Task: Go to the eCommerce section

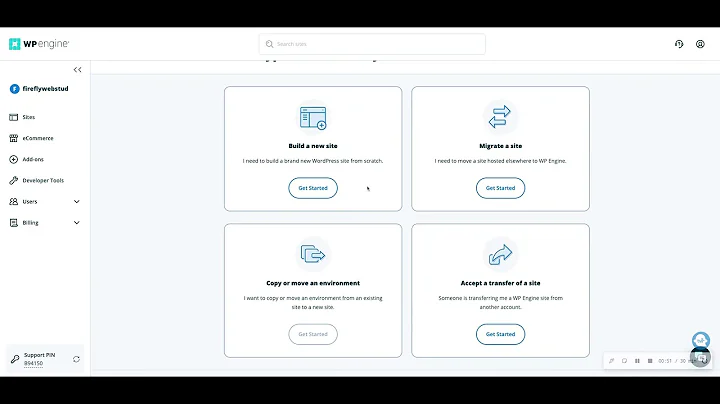Action: tap(38, 138)
